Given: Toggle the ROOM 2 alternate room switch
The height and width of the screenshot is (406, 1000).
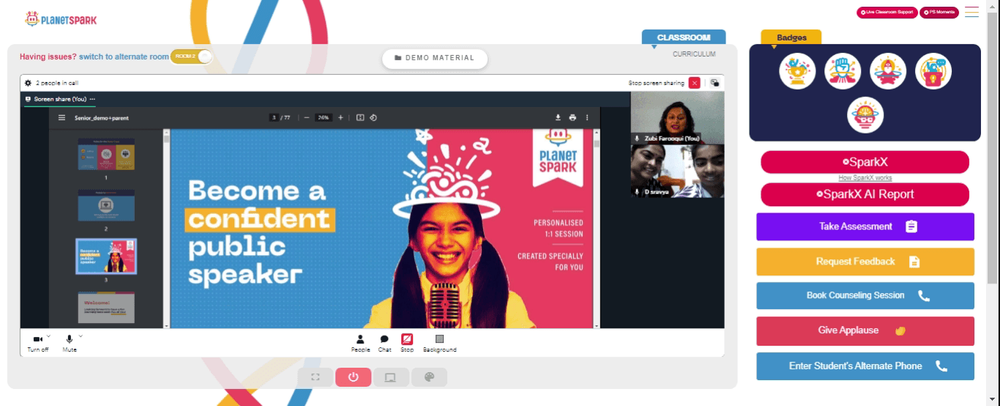Looking at the screenshot, I should tap(191, 57).
